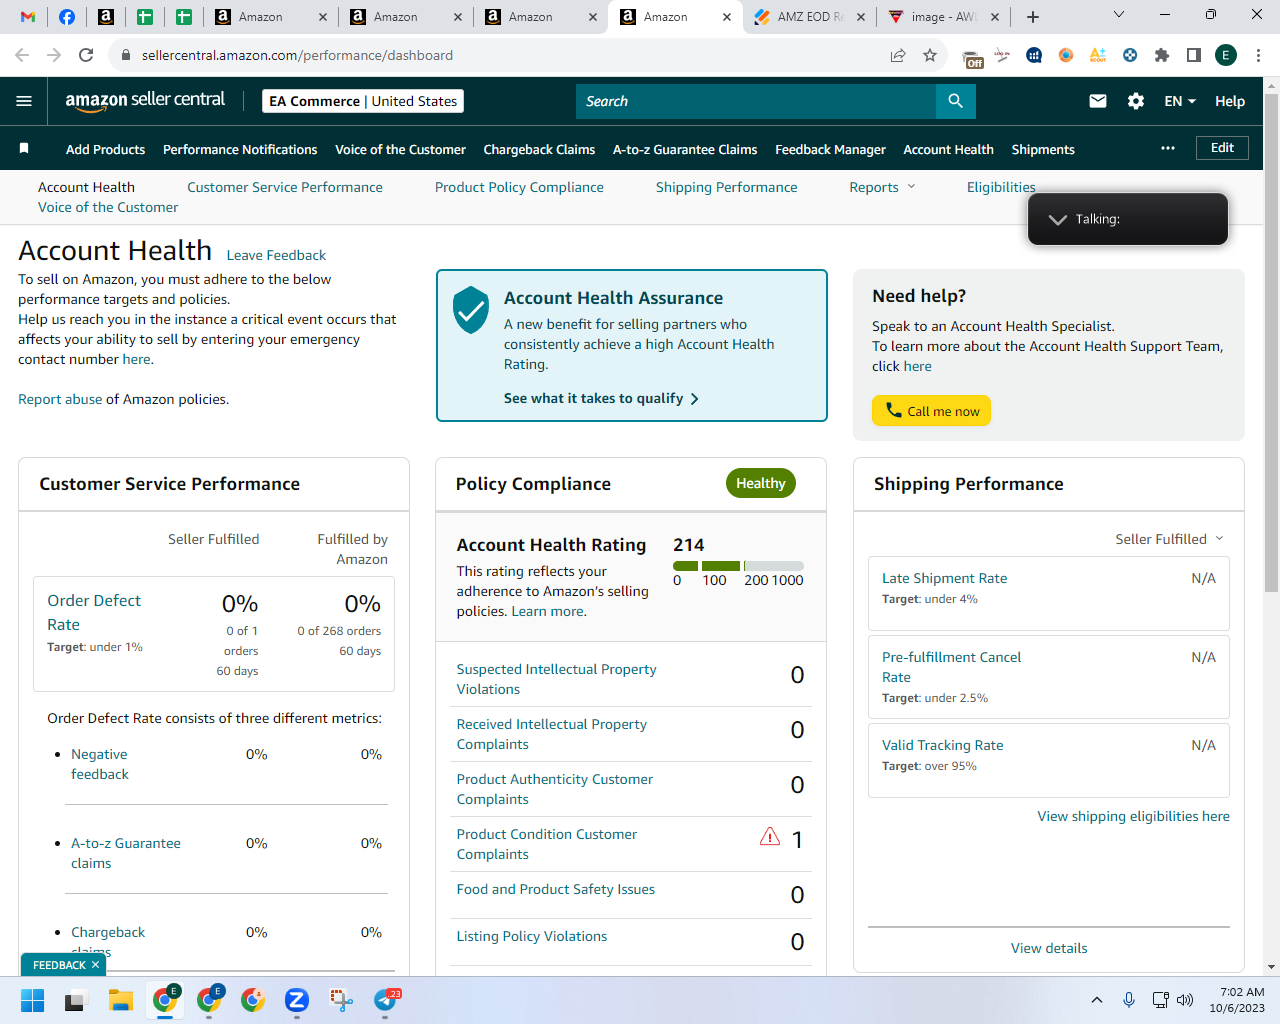Click the browser address bar URL
Viewport: 1280px width, 1024px height.
click(x=297, y=55)
